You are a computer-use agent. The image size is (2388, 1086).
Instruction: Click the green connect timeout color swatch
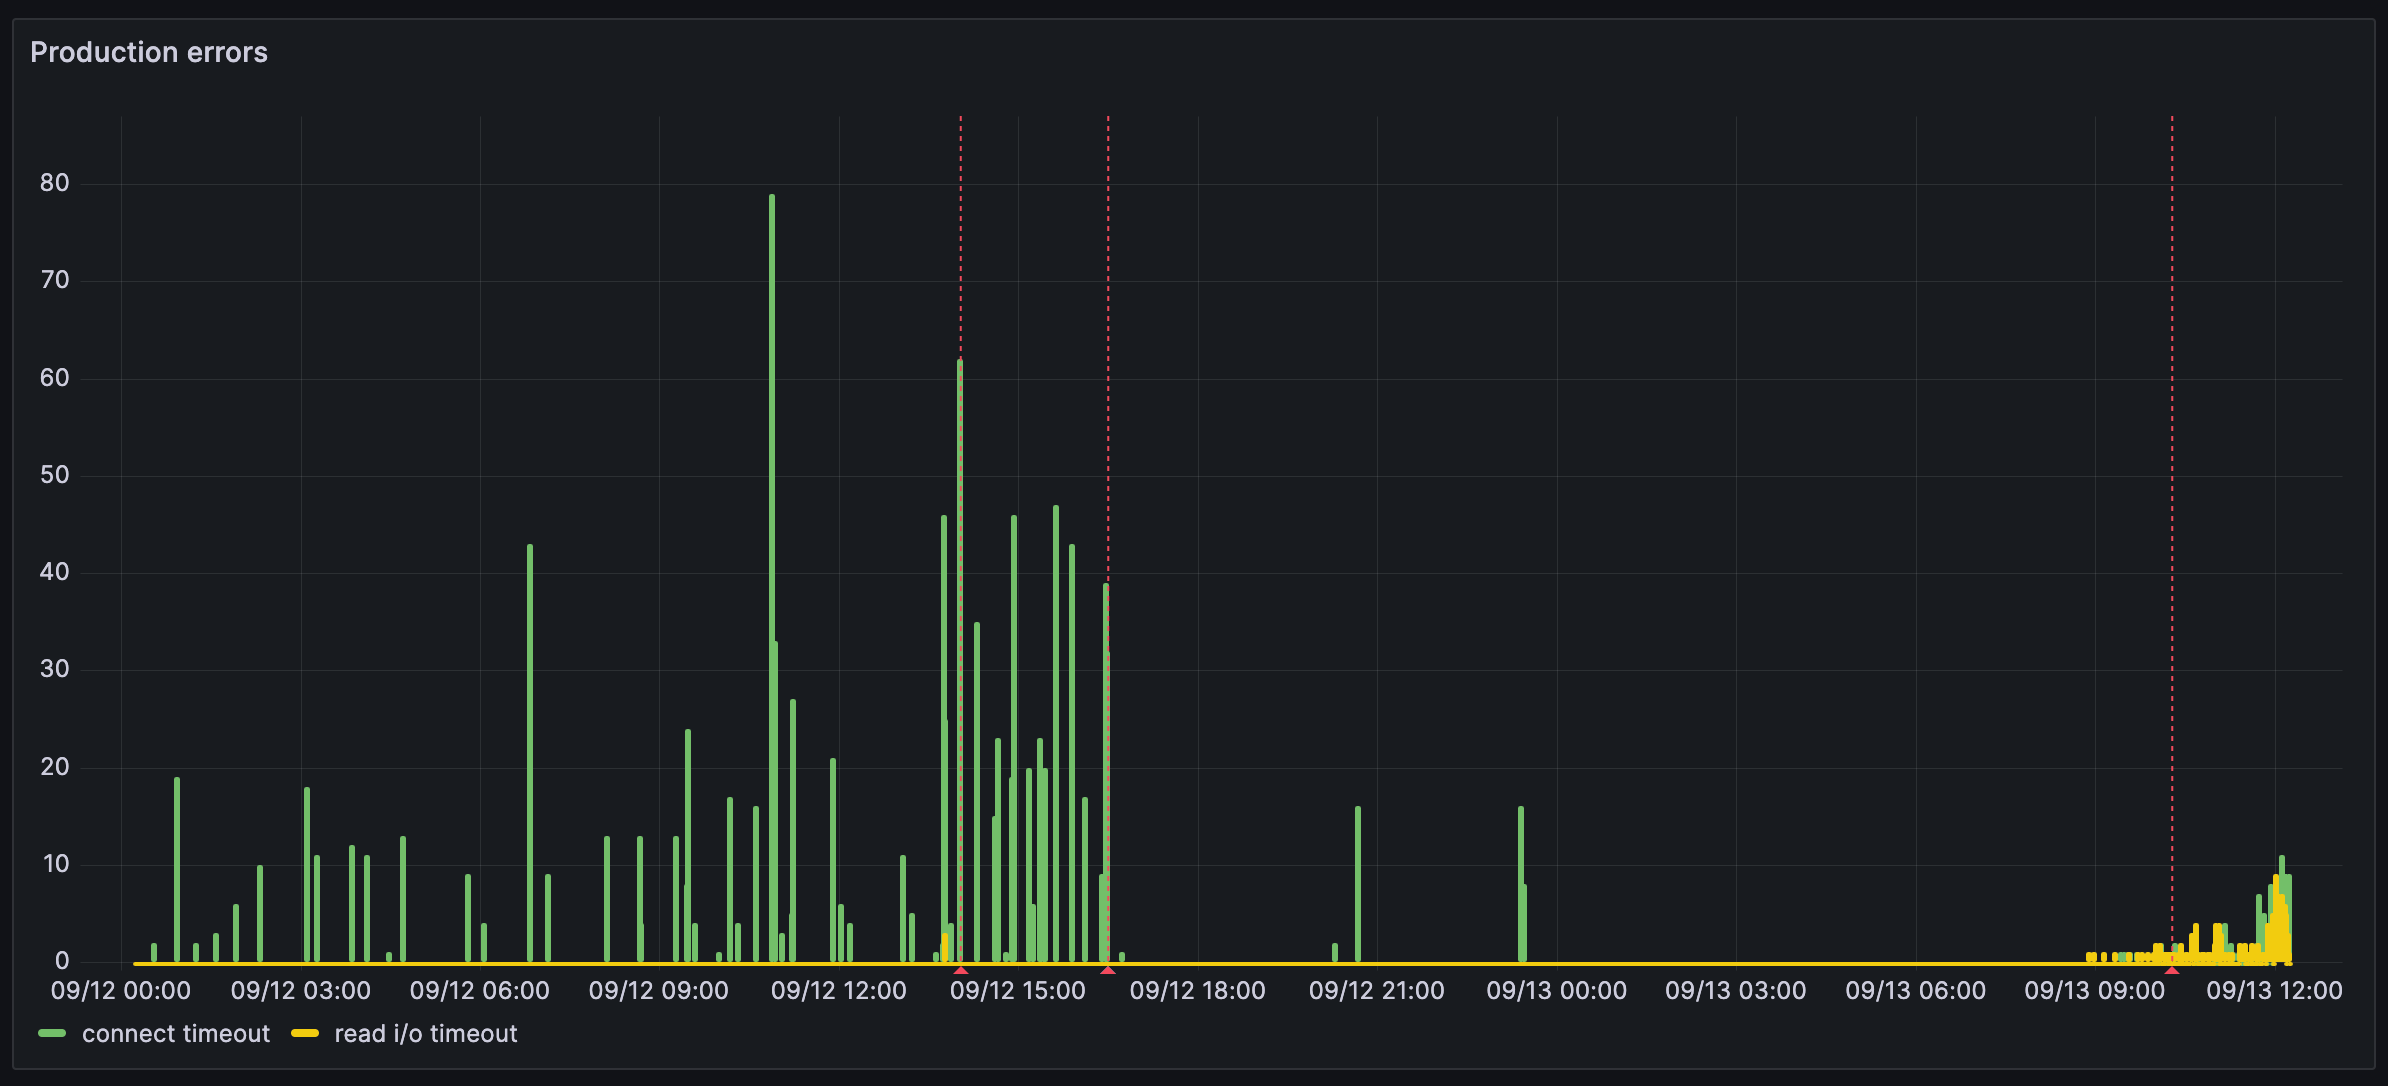(x=52, y=1034)
